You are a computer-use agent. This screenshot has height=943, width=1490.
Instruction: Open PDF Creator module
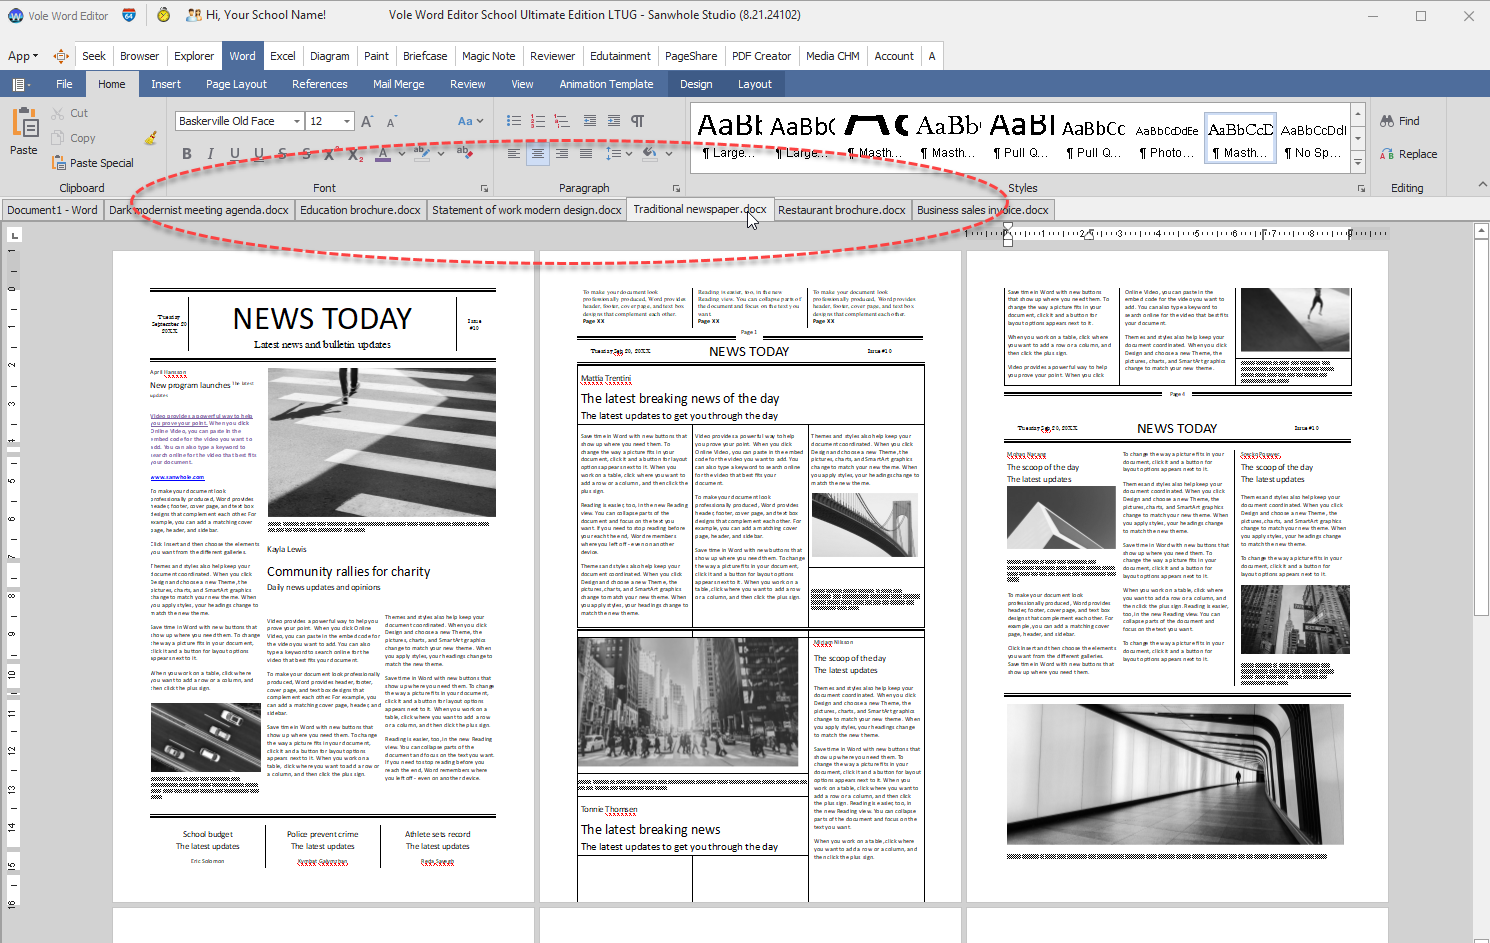761,56
